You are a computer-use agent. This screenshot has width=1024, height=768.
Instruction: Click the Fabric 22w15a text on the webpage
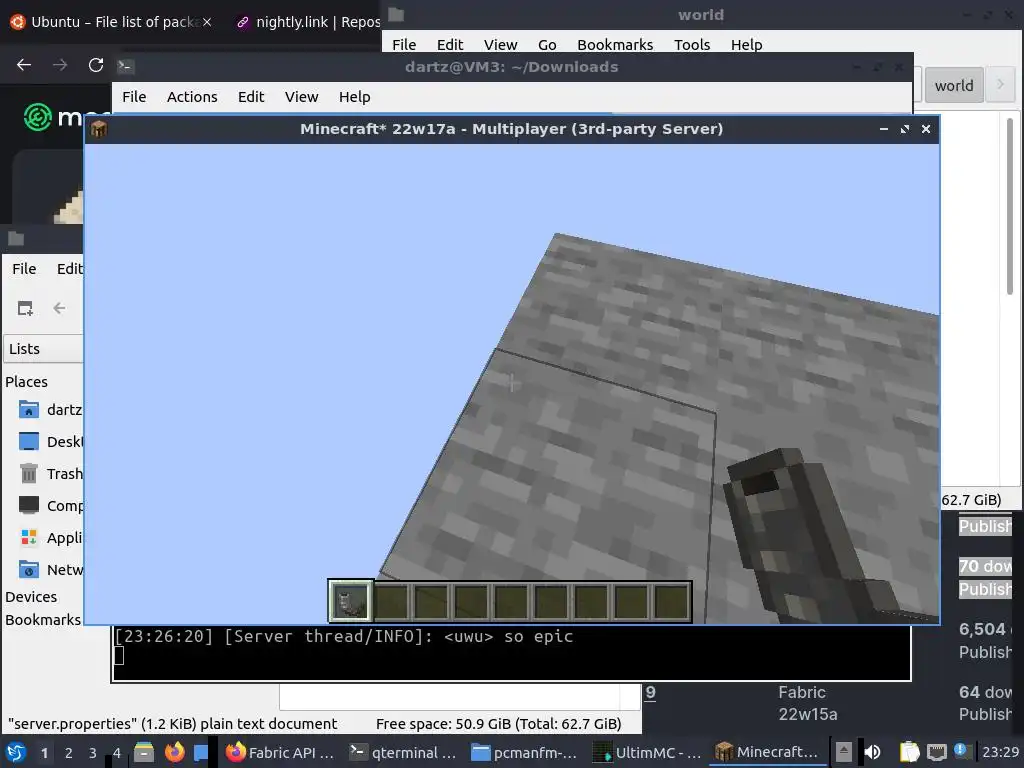pos(807,703)
